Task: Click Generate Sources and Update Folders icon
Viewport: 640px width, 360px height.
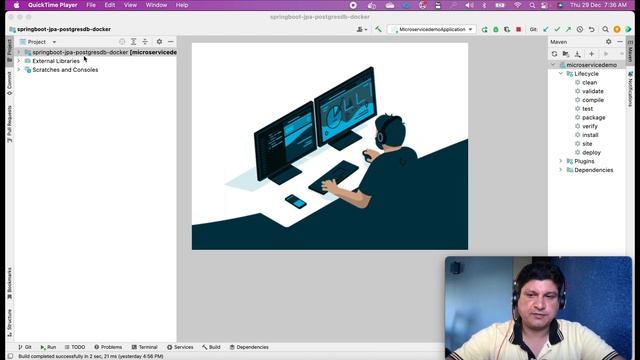Action: 566,54
